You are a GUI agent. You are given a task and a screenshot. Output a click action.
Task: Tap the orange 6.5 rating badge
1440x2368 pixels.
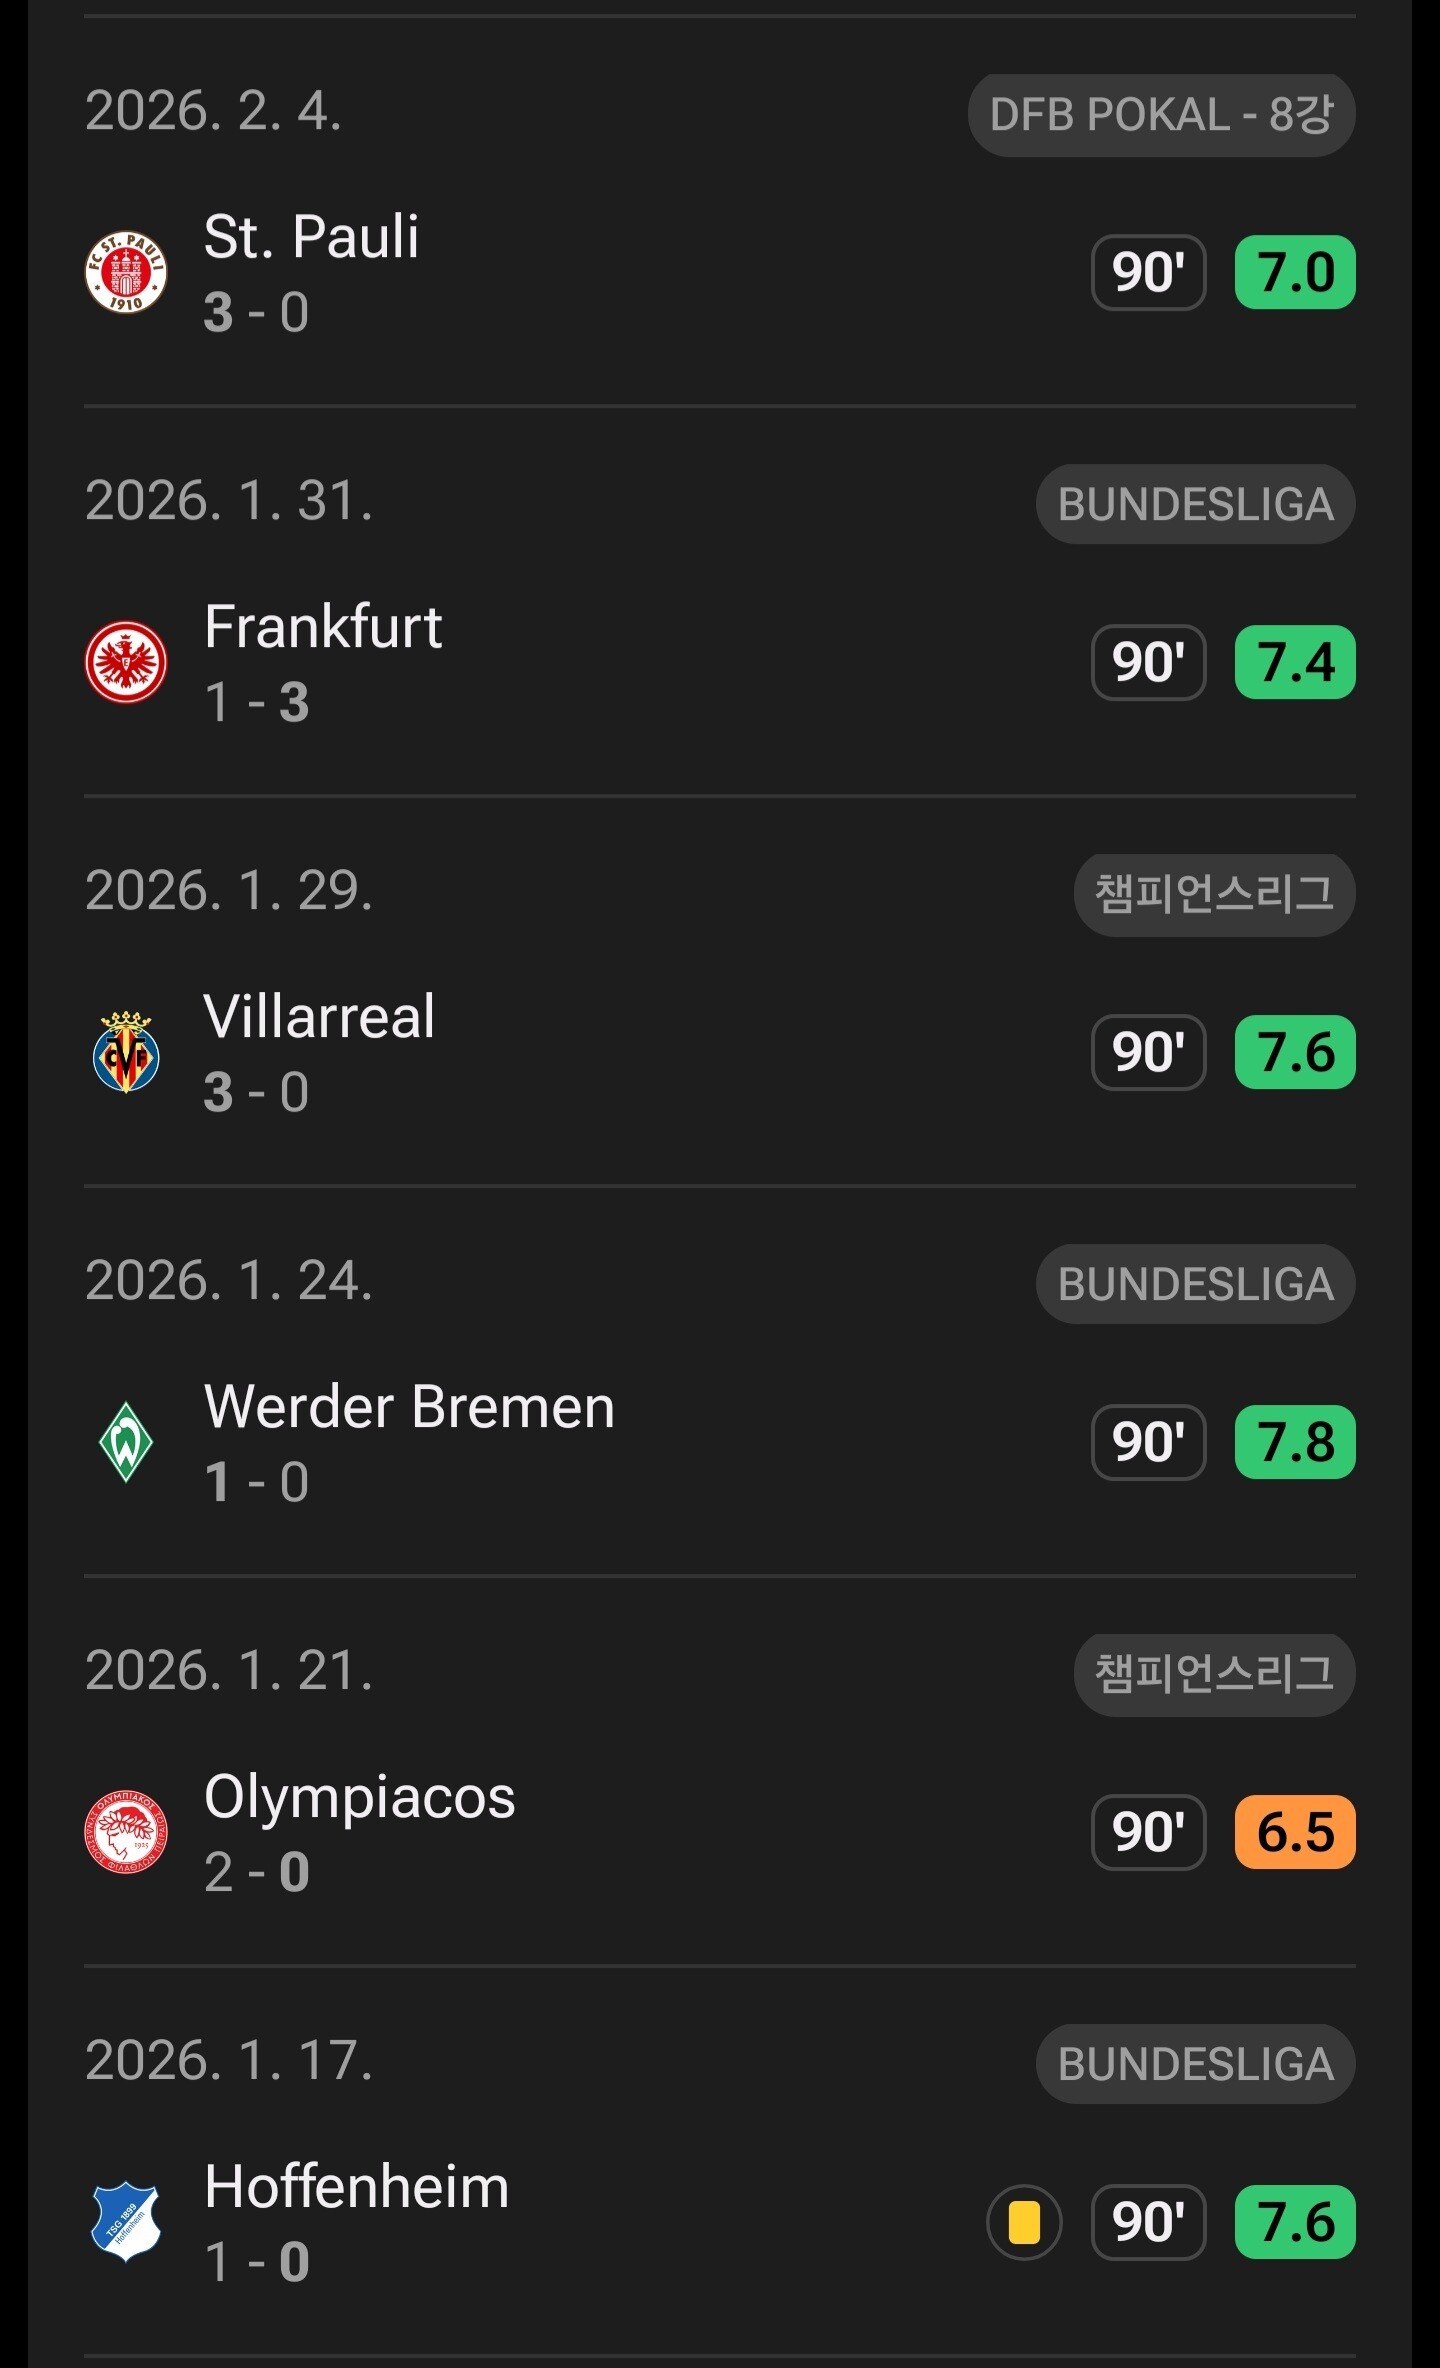pos(1295,1832)
